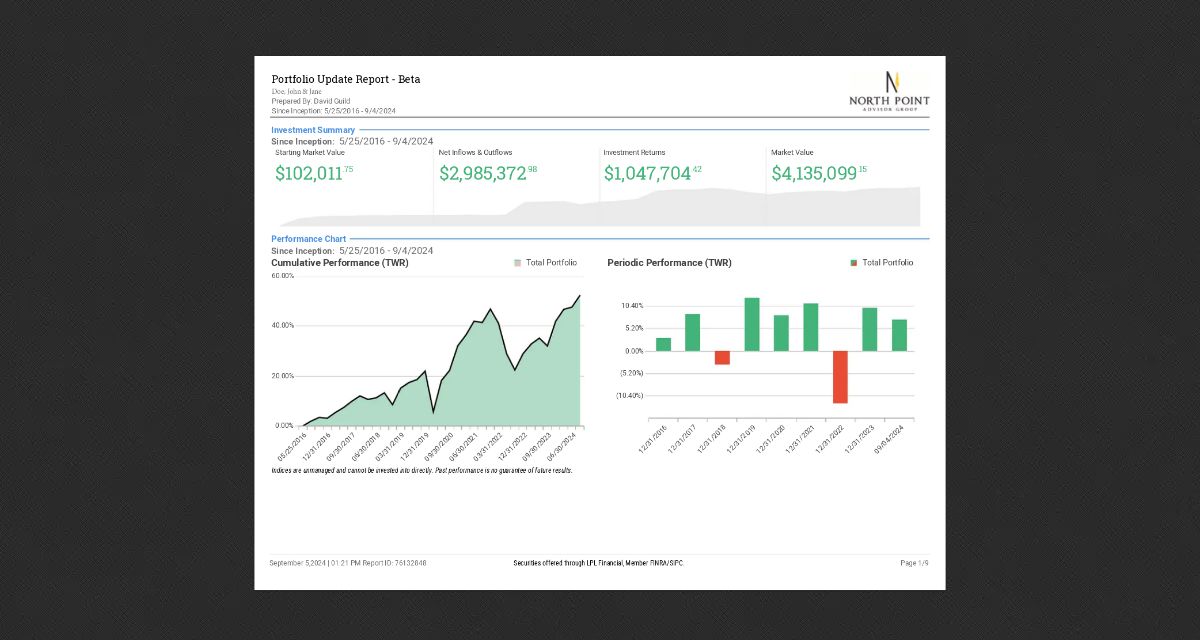Viewport: 1200px width, 640px height.
Task: Click the green Total Portfolio legend square on cumulative chart
Action: [x=517, y=262]
